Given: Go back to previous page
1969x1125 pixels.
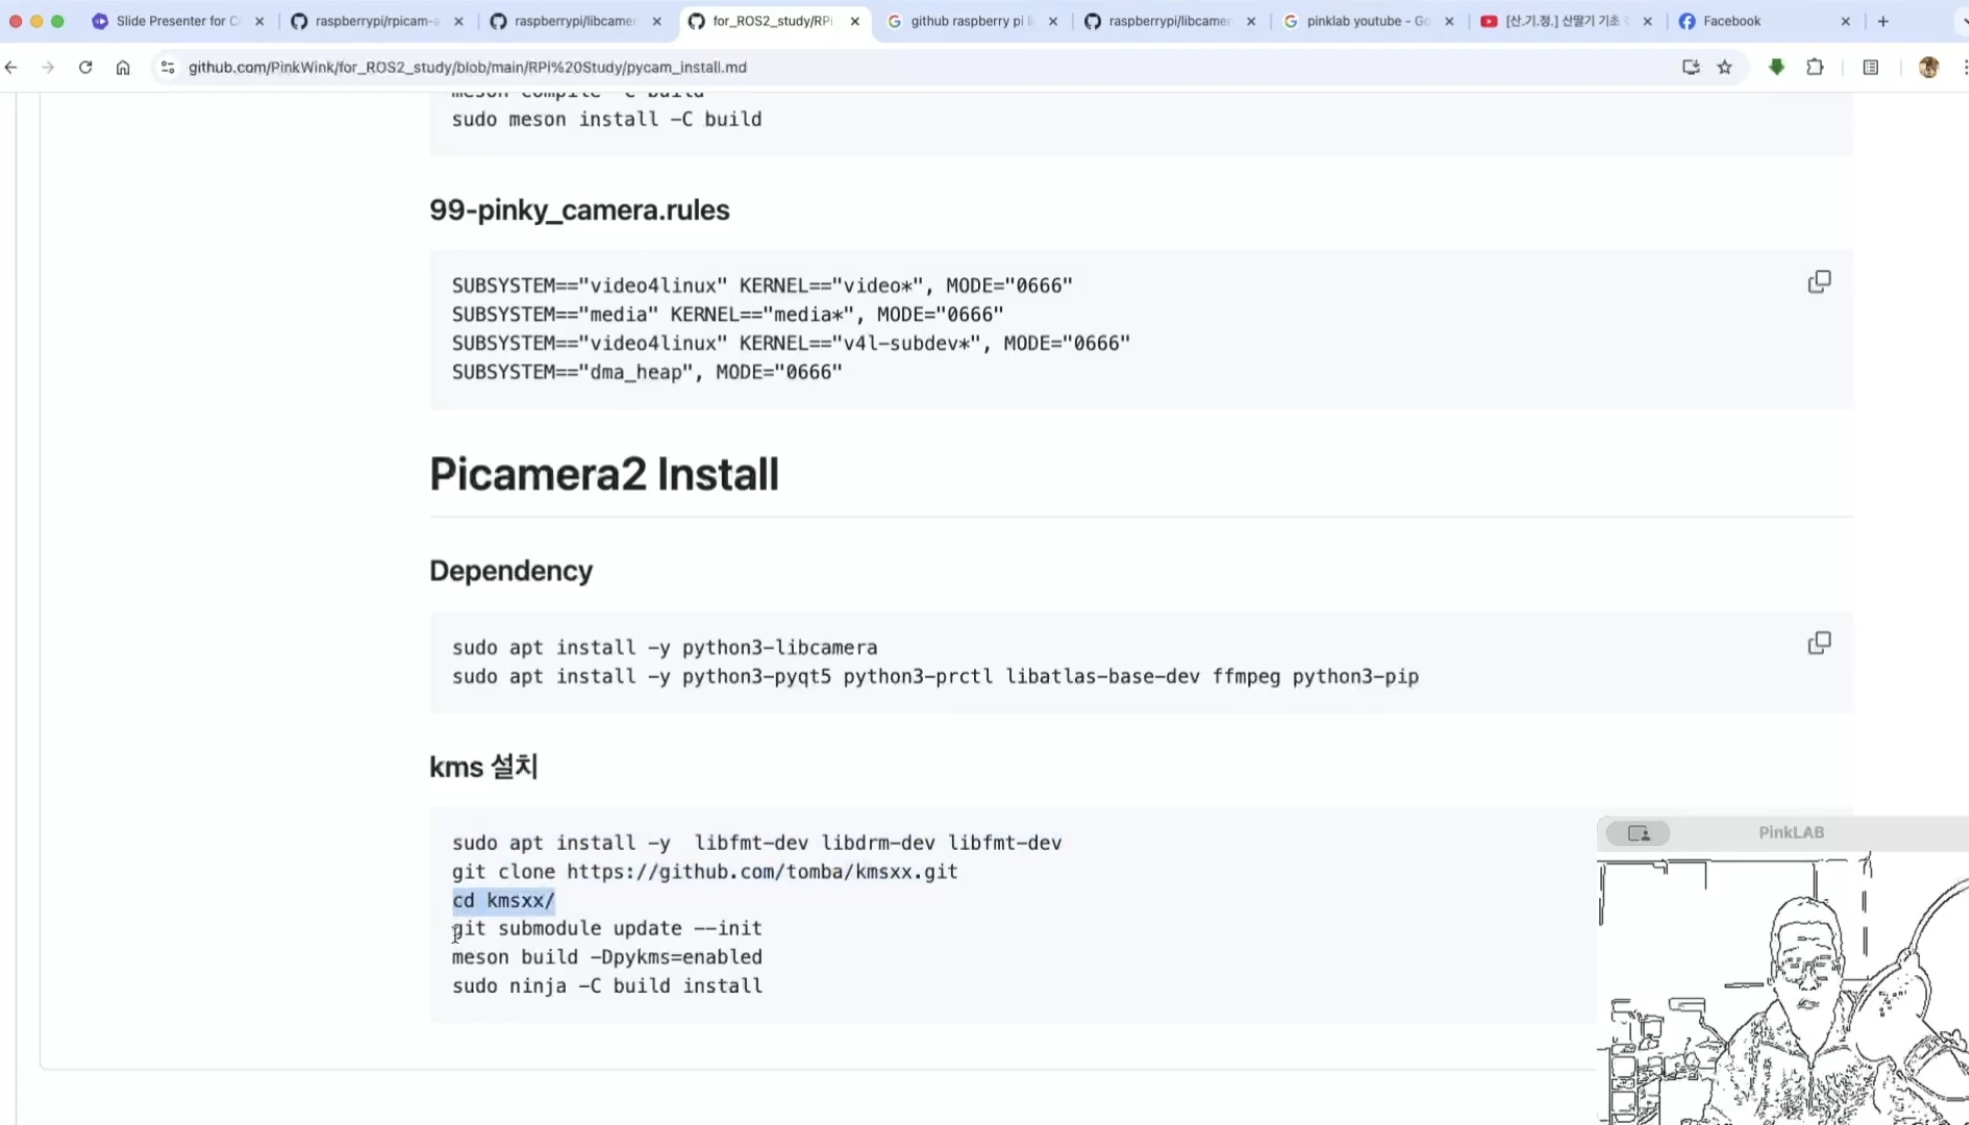Looking at the screenshot, I should (x=12, y=67).
